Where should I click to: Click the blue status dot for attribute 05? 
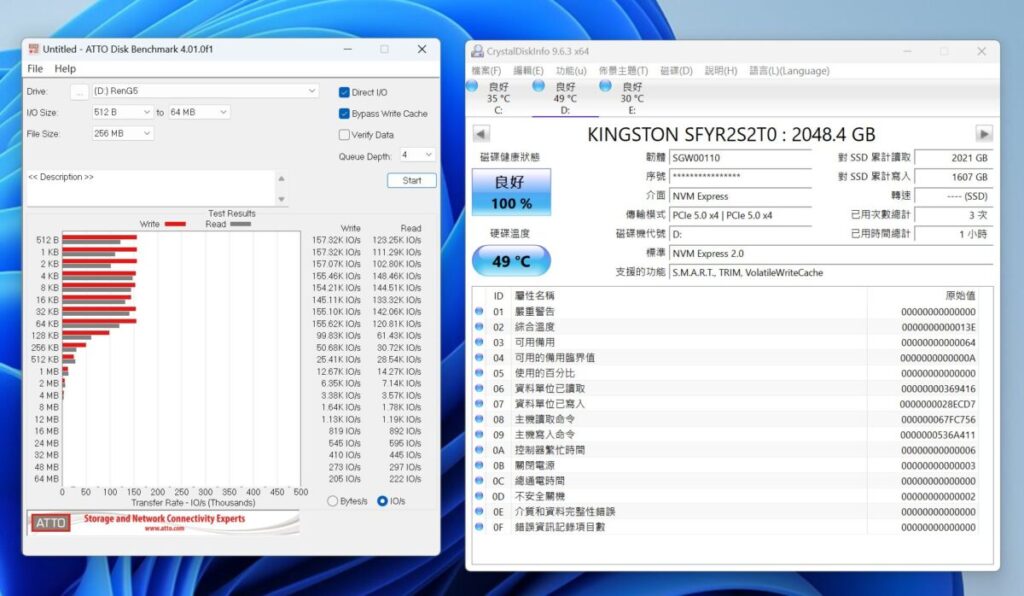pos(479,373)
